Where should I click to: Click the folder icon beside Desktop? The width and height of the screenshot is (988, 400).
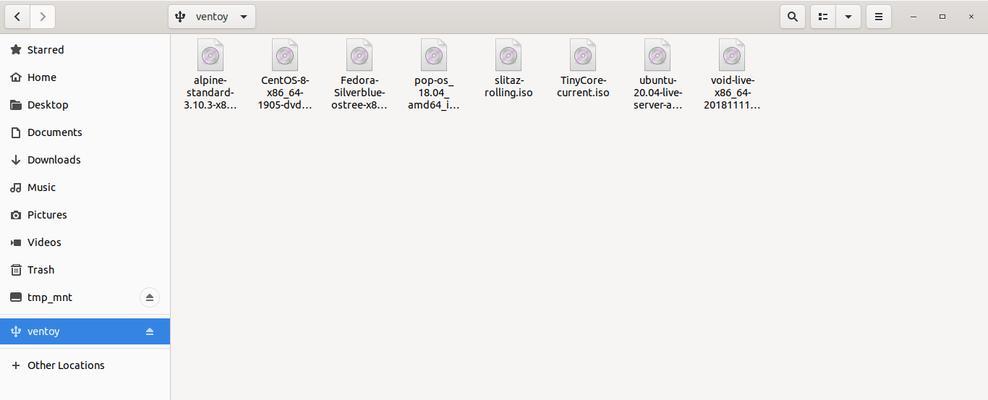coord(16,105)
